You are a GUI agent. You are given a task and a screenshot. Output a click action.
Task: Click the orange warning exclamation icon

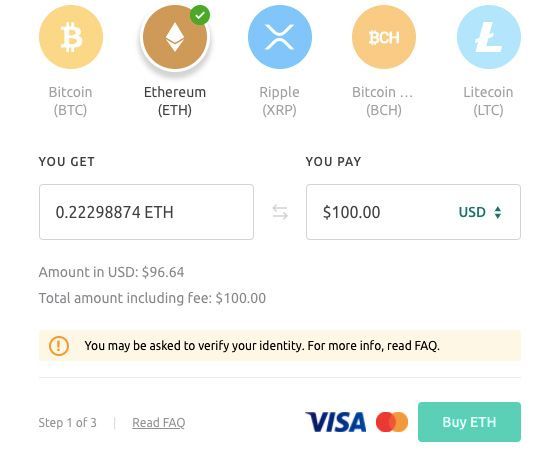(59, 346)
